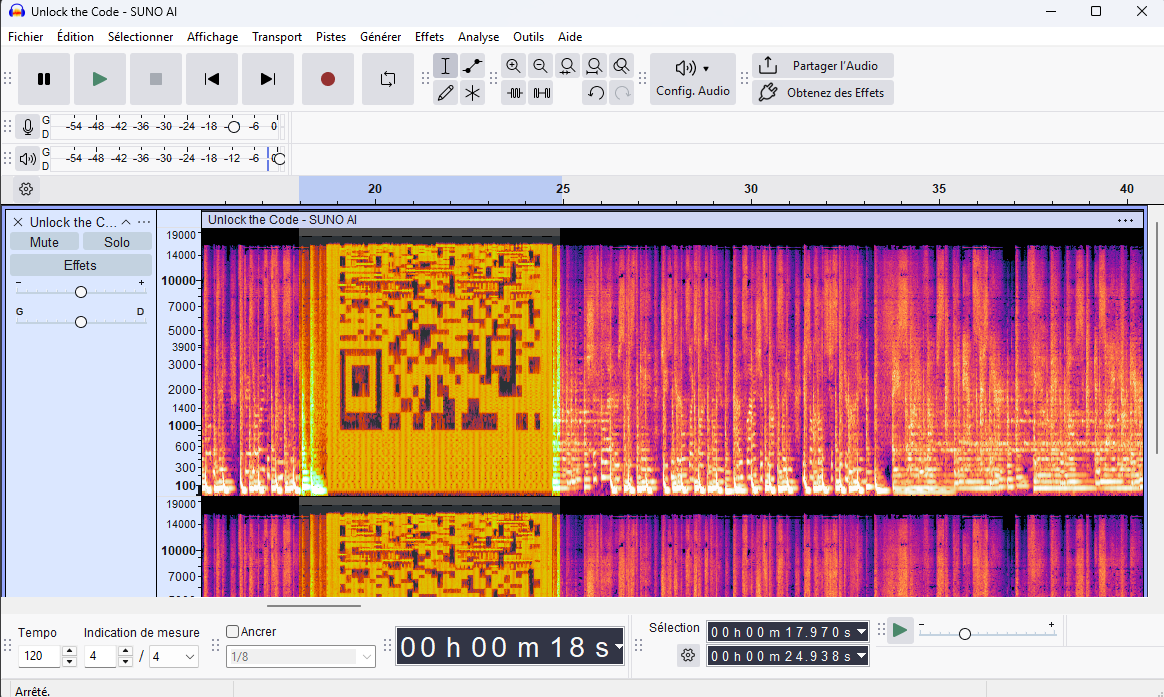The width and height of the screenshot is (1164, 697).
Task: Open the Effets menu
Action: tap(429, 37)
